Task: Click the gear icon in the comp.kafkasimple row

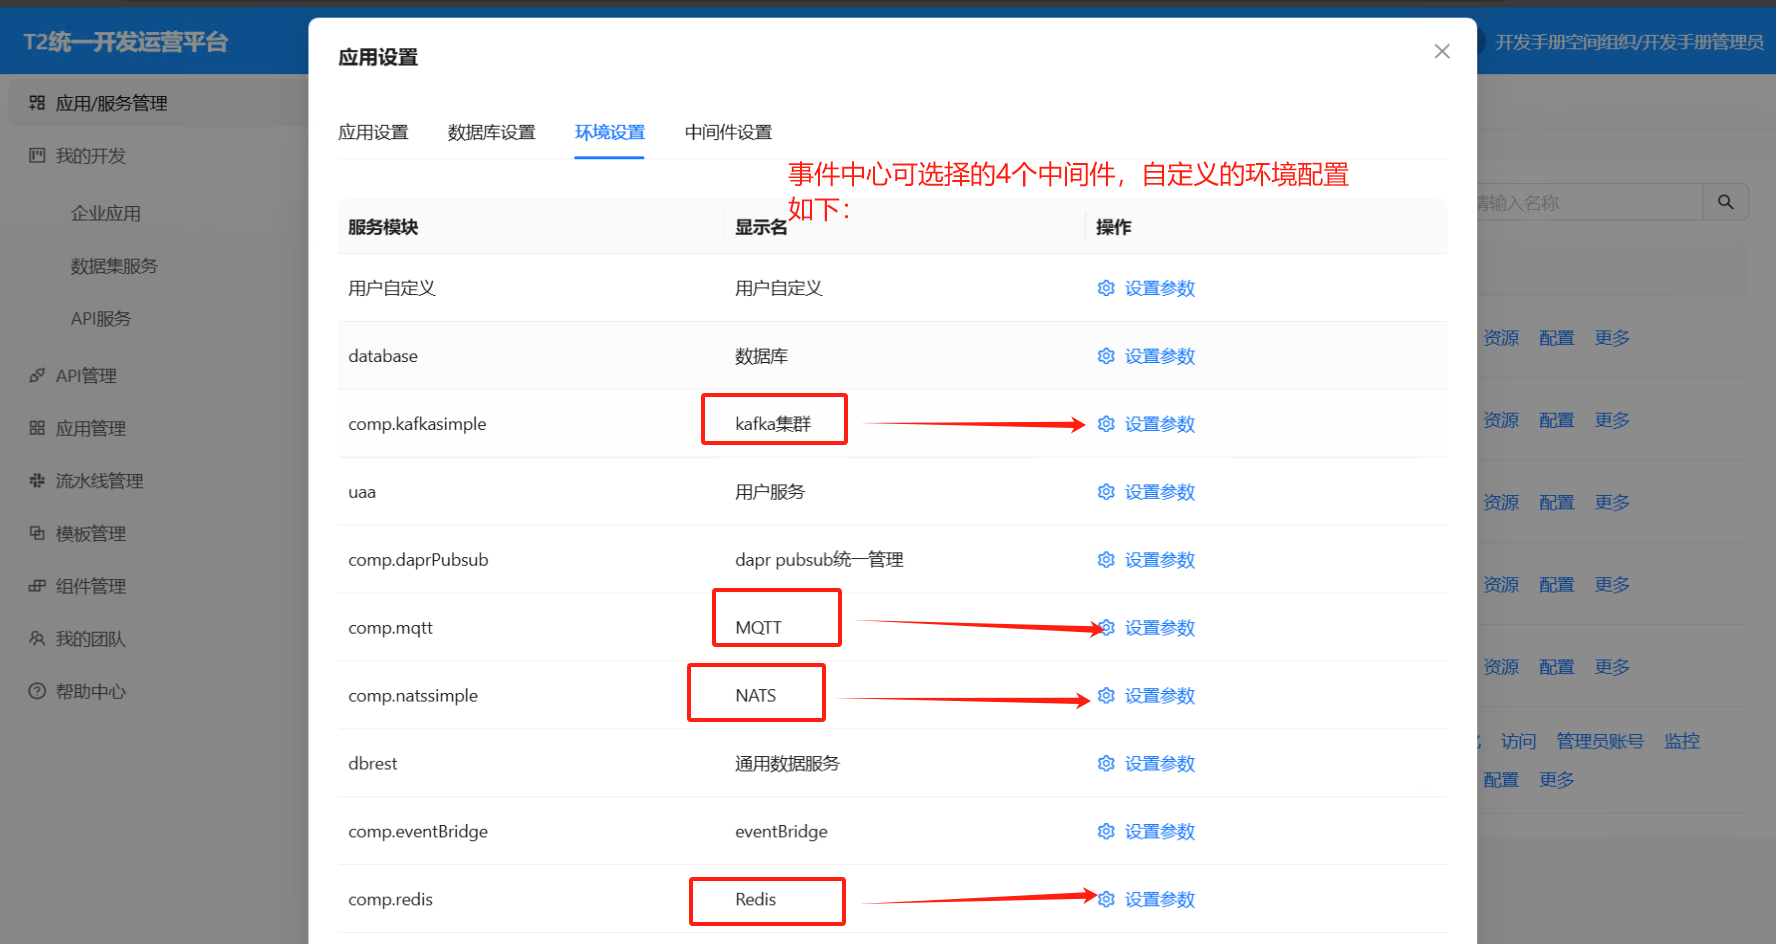Action: pyautogui.click(x=1106, y=424)
